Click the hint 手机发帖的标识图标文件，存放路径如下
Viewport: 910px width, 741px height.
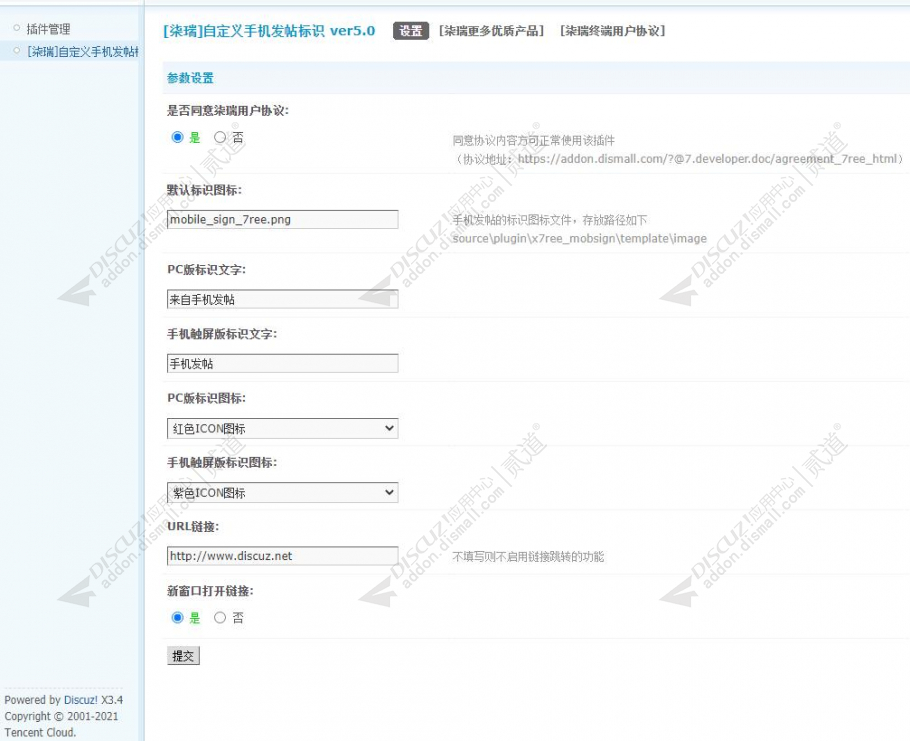point(550,220)
